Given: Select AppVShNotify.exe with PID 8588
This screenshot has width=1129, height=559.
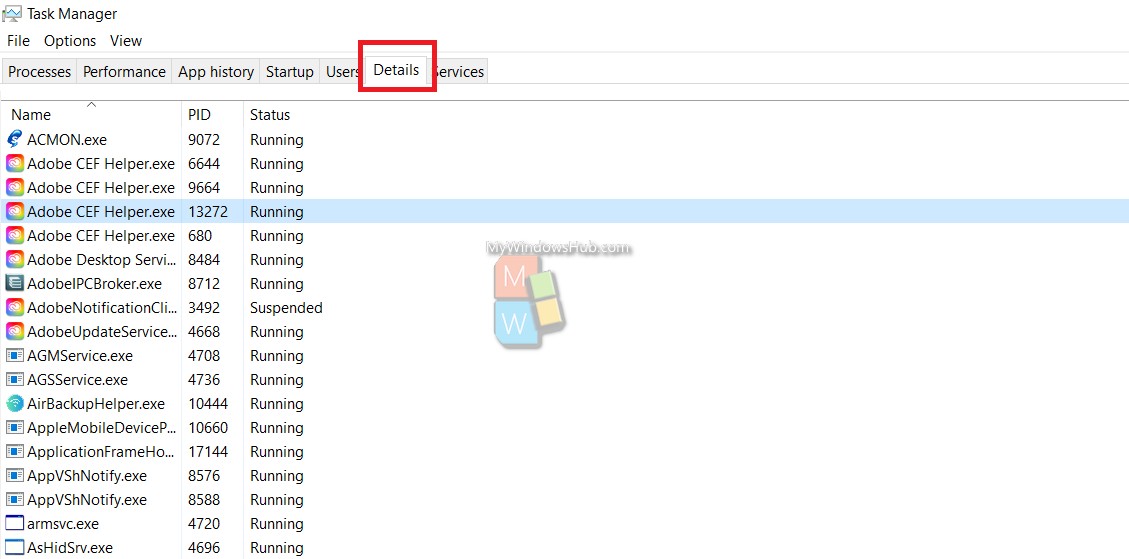Looking at the screenshot, I should [x=87, y=500].
